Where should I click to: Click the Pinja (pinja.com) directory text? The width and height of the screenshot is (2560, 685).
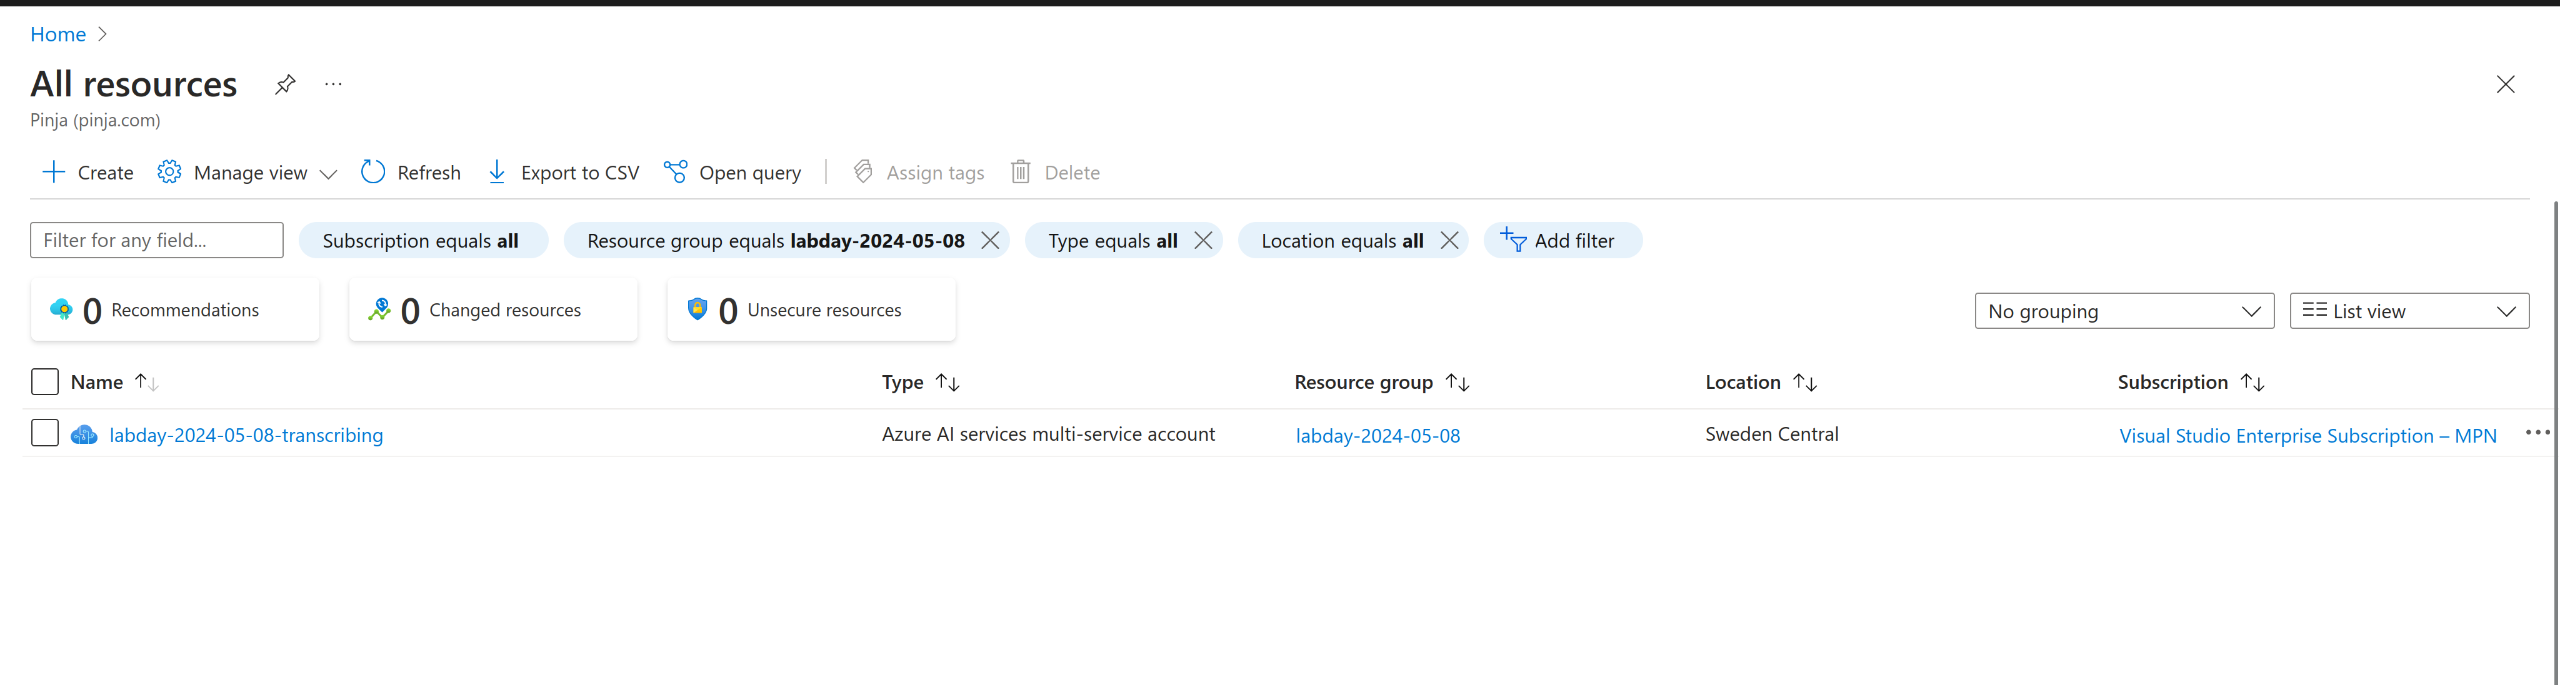95,120
